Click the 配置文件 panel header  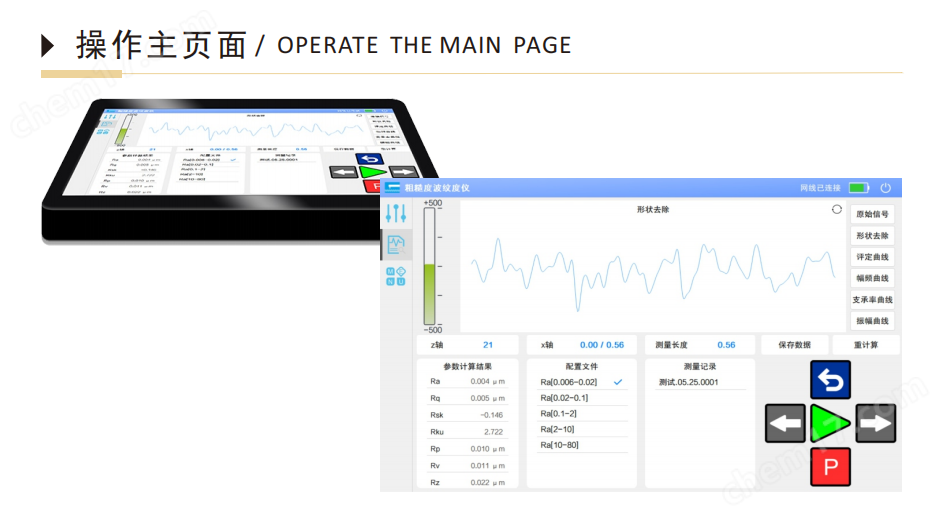(582, 367)
